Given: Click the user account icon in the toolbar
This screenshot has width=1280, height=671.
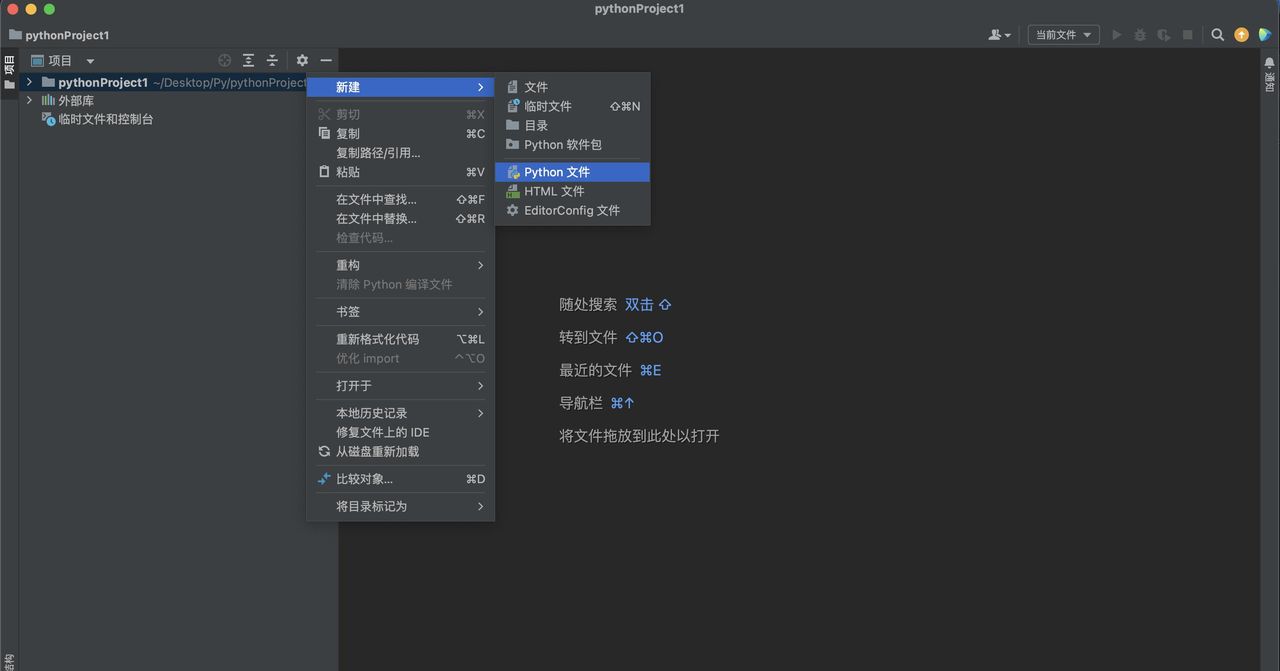Looking at the screenshot, I should [996, 34].
